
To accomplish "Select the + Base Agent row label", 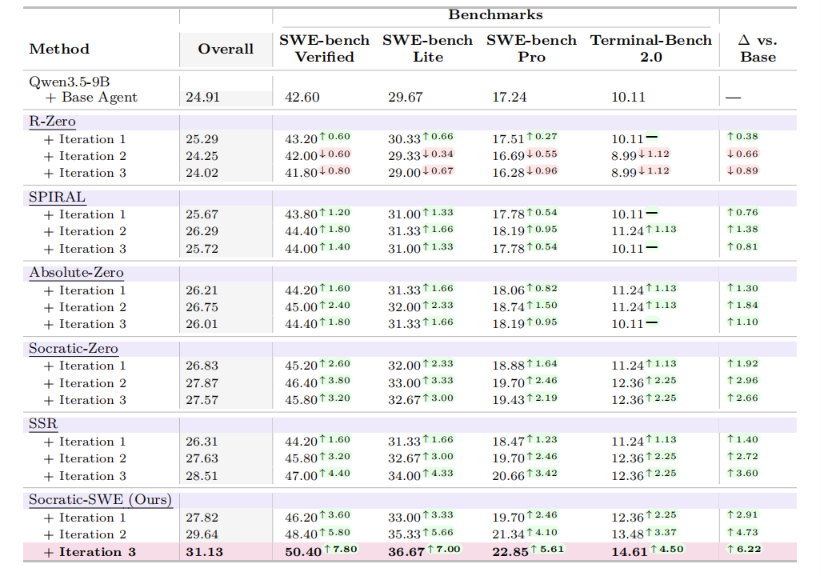I will click(x=91, y=97).
